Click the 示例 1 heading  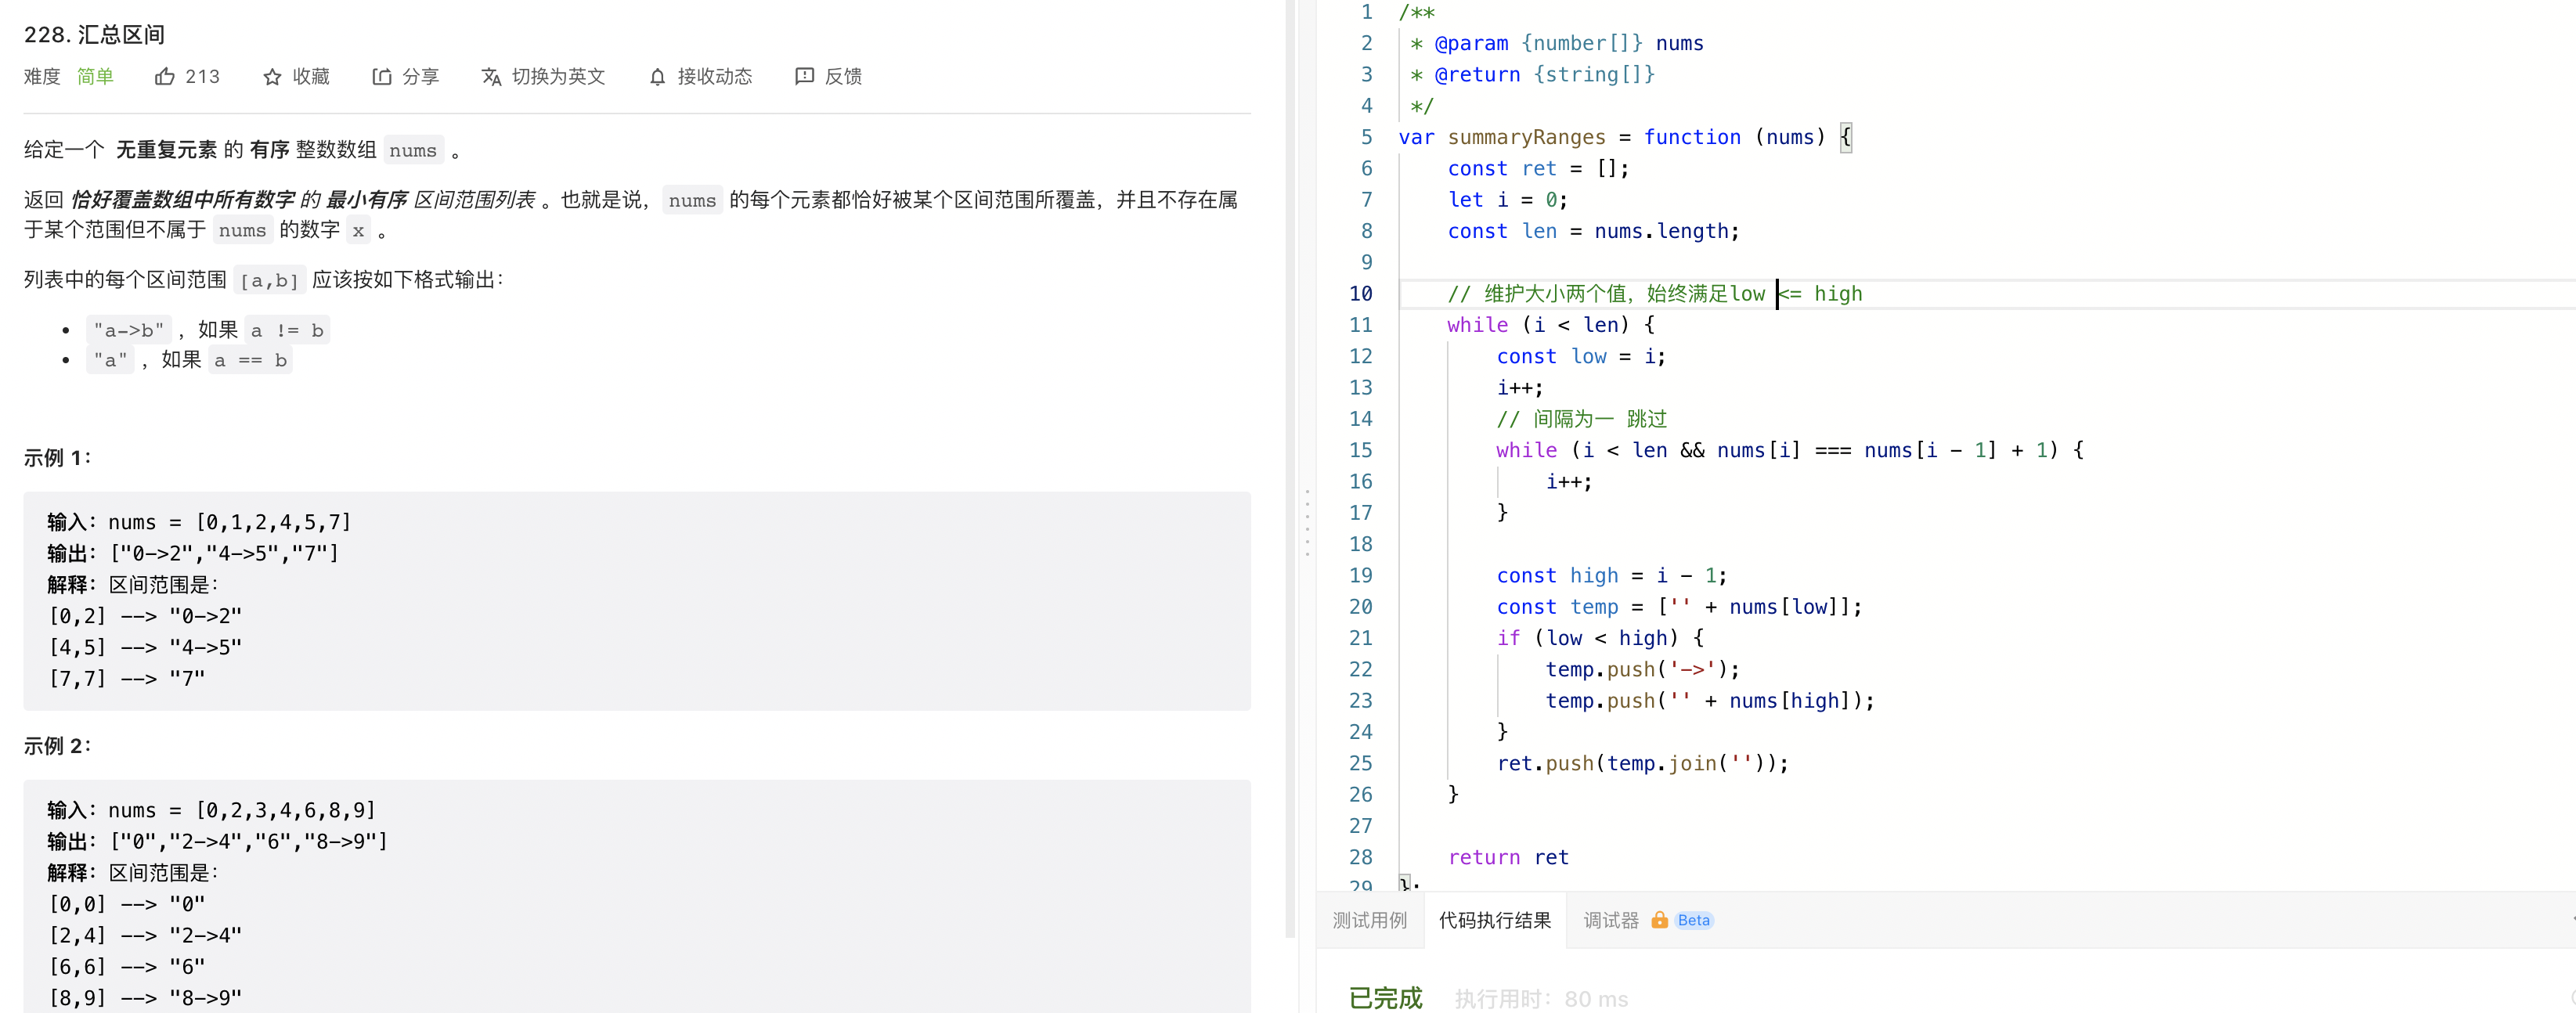(58, 457)
